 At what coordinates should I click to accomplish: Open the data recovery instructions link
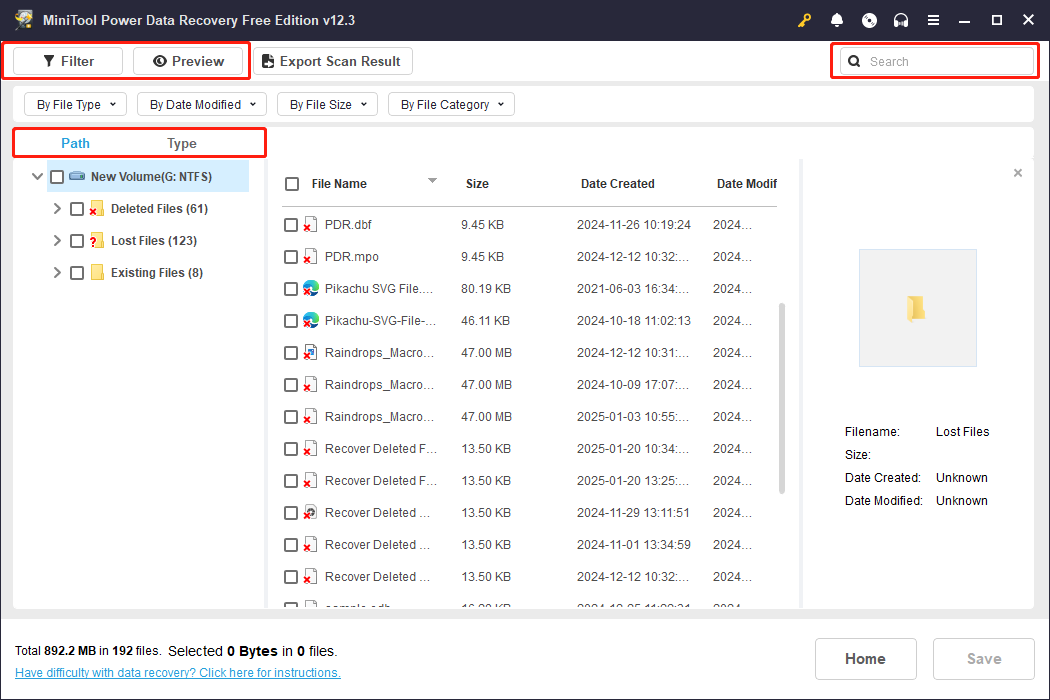[x=178, y=673]
